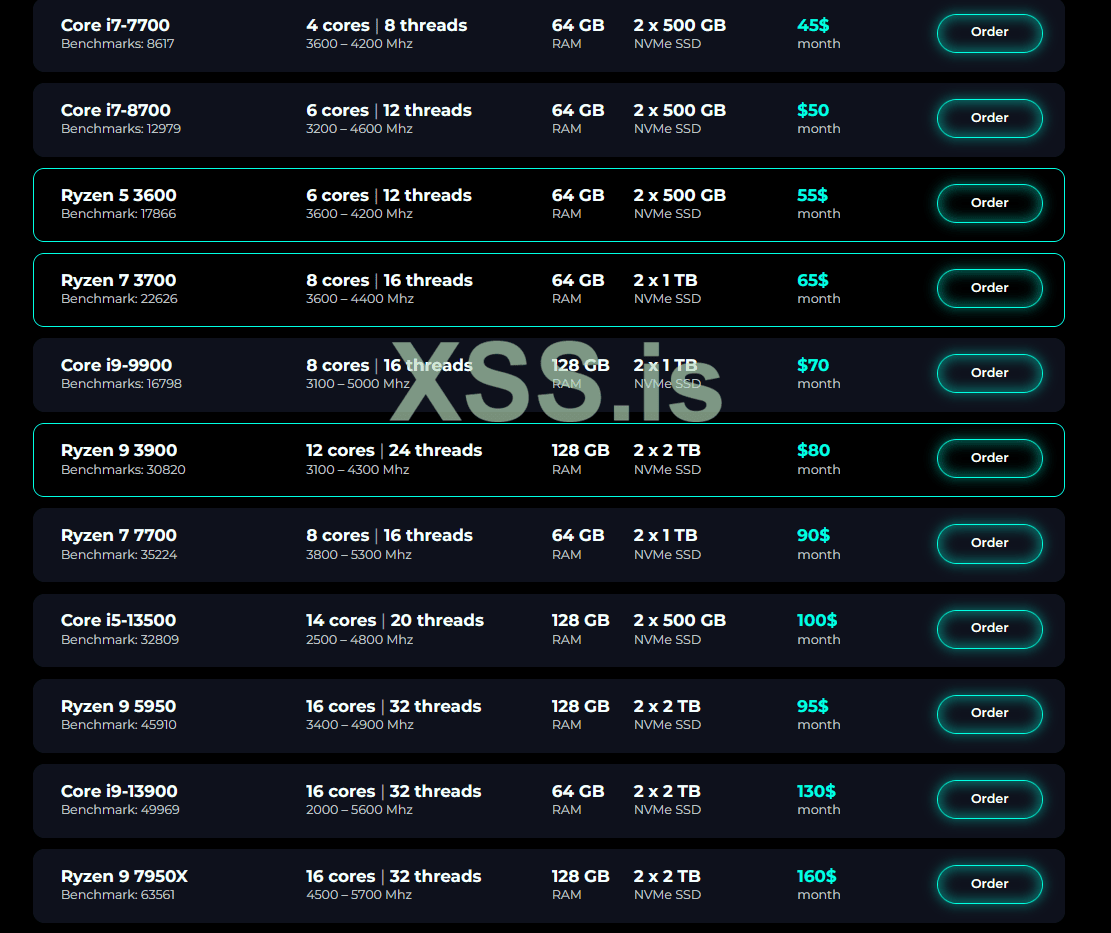The image size is (1111, 933).
Task: Select the Core i9-9900 title
Action: 116,366
